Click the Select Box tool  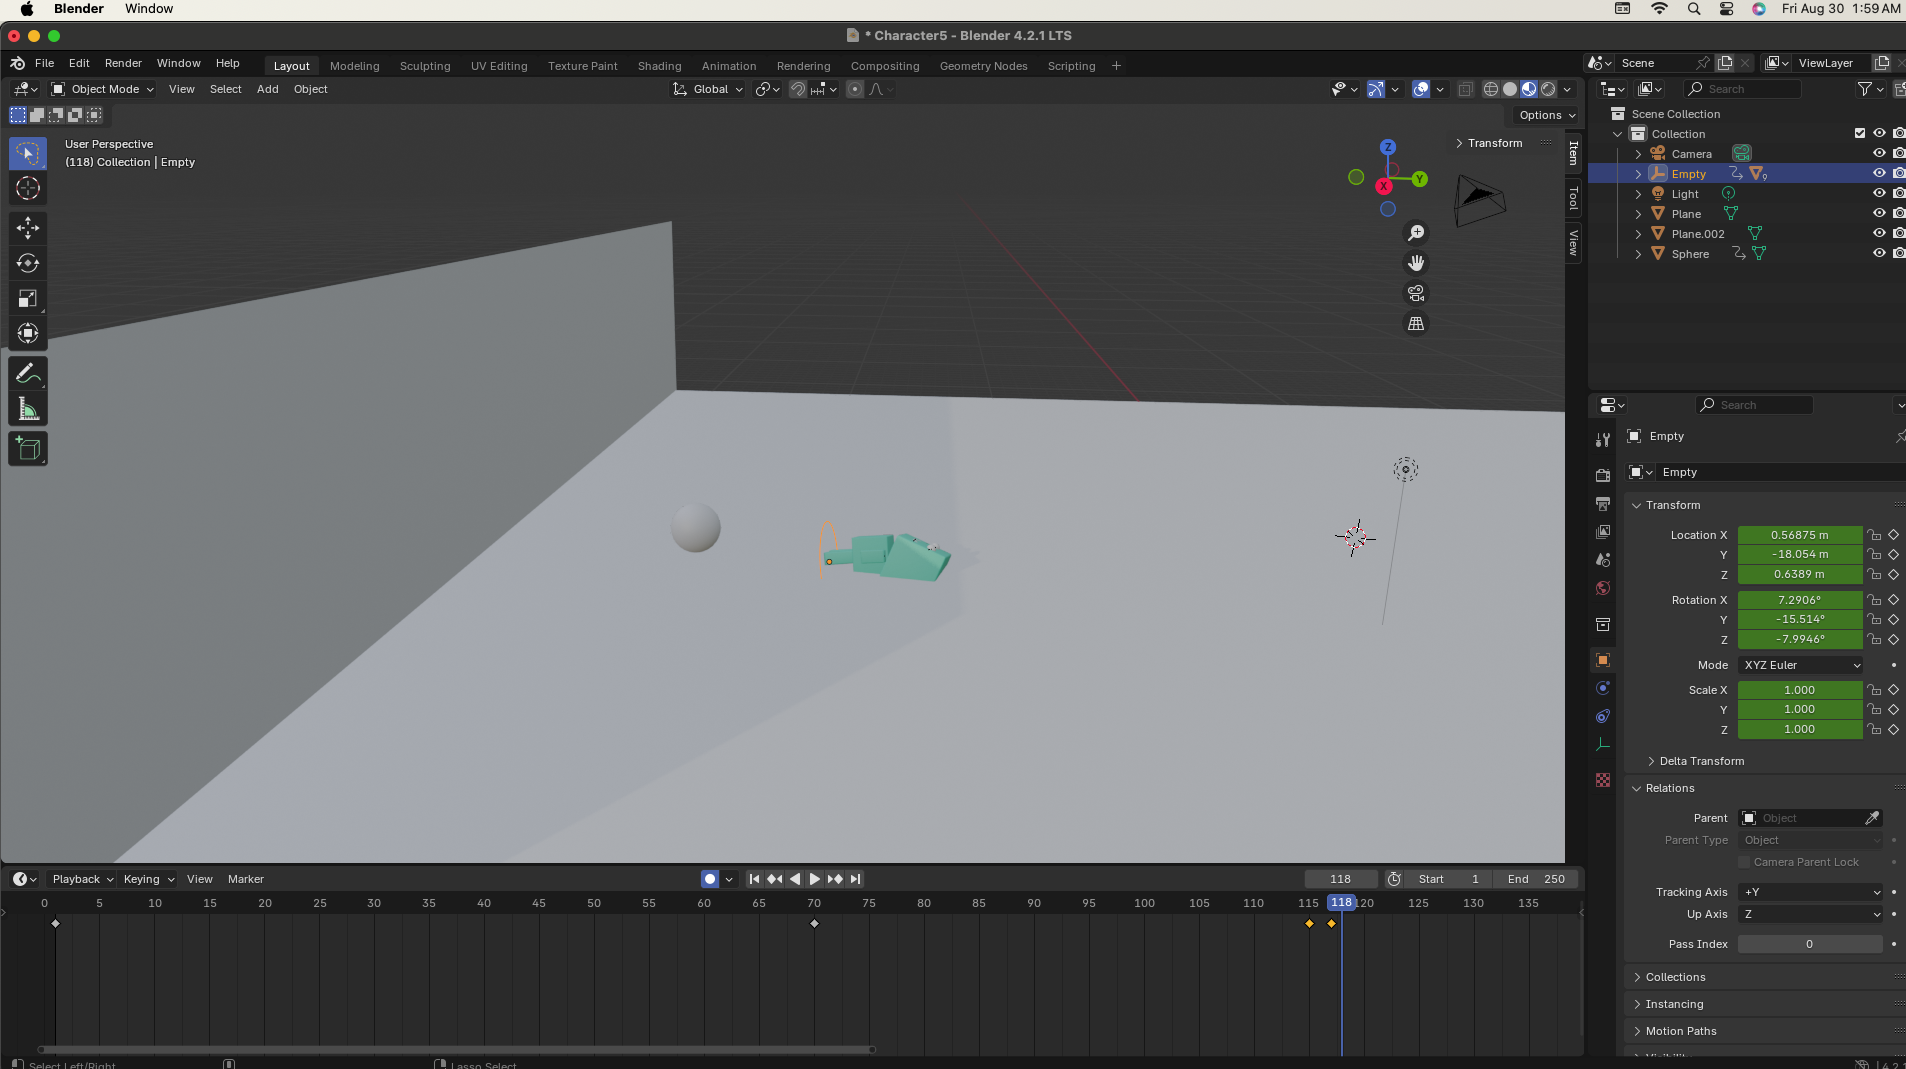point(28,154)
